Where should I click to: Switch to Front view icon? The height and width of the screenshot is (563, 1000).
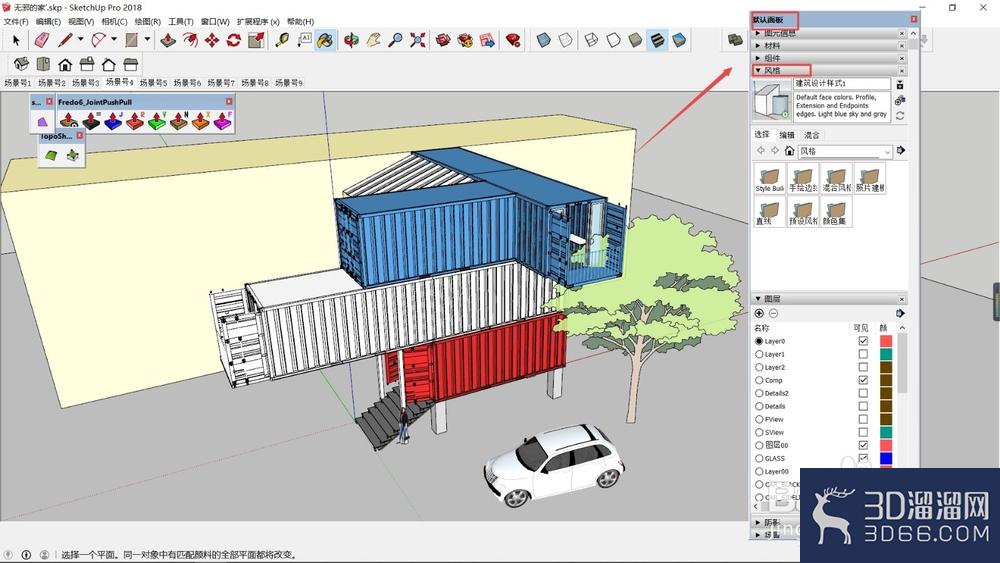(65, 64)
